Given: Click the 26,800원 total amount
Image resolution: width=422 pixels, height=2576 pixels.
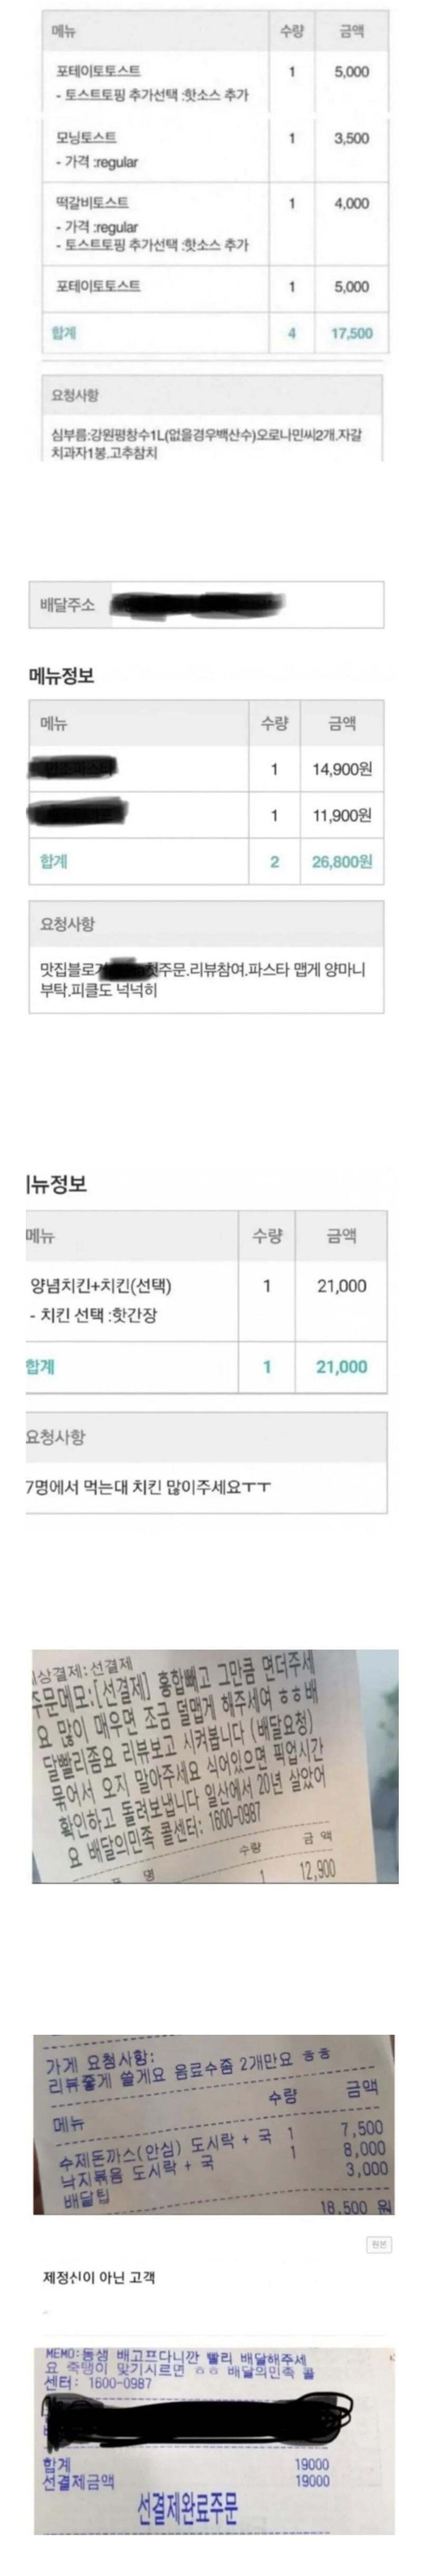Looking at the screenshot, I should pyautogui.click(x=342, y=861).
